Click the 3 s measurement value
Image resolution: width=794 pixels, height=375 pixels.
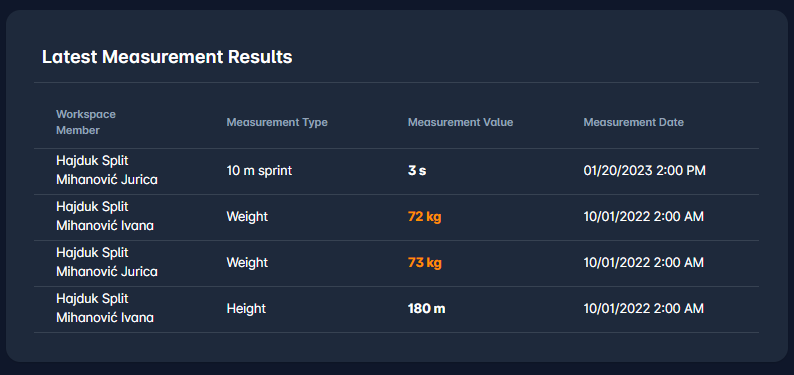[417, 171]
